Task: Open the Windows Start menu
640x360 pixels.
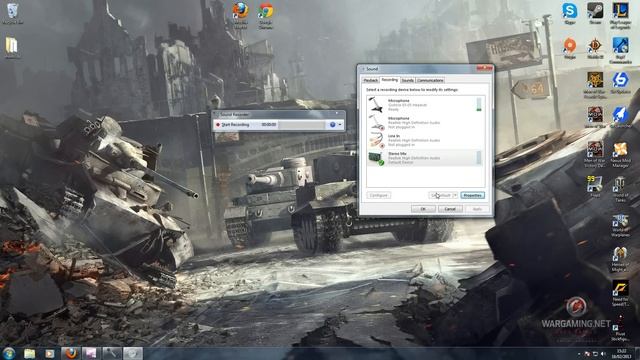Action: [9, 353]
